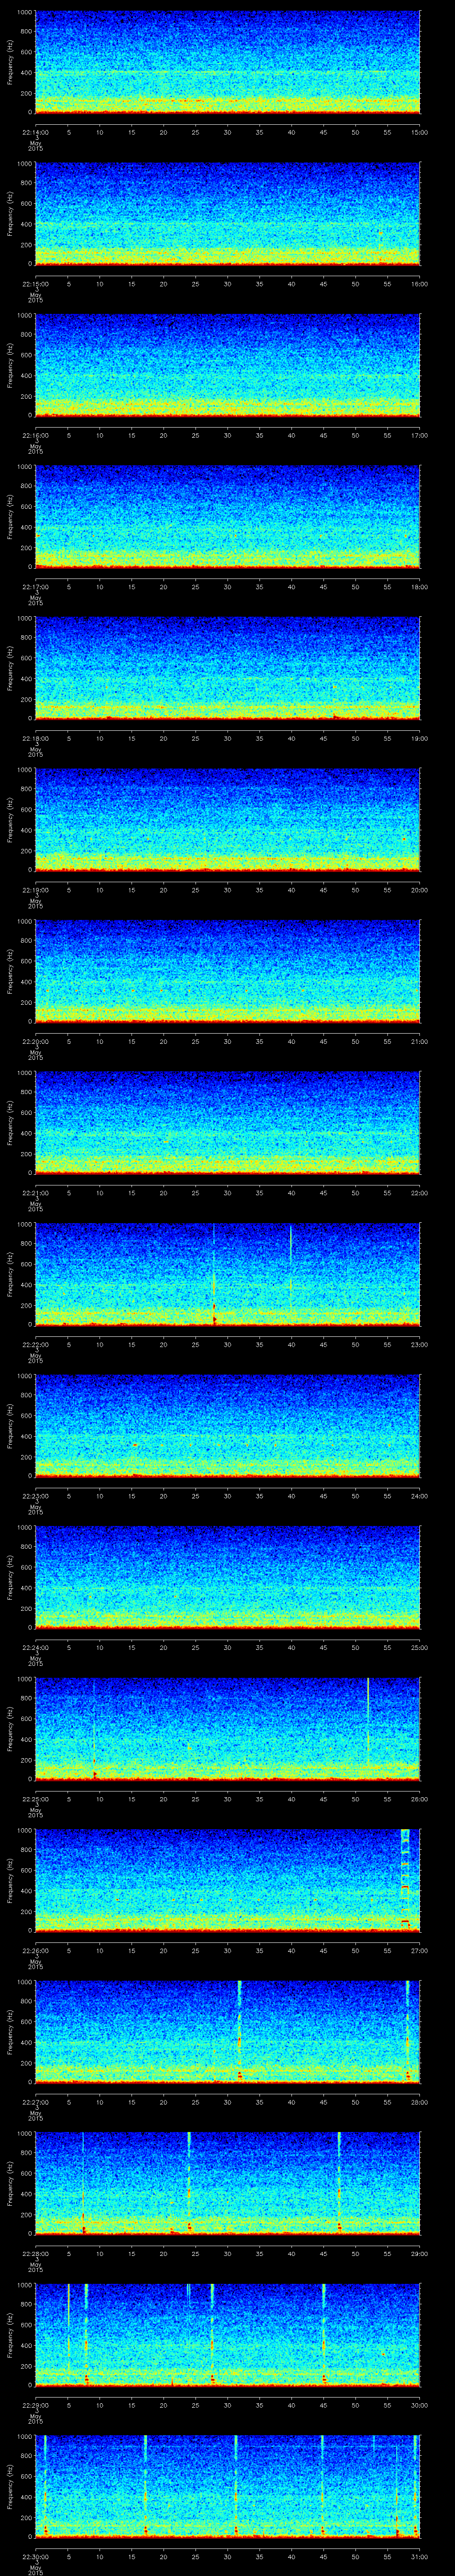
Task: Click the 26:00 end time label
Action: click(x=420, y=1798)
